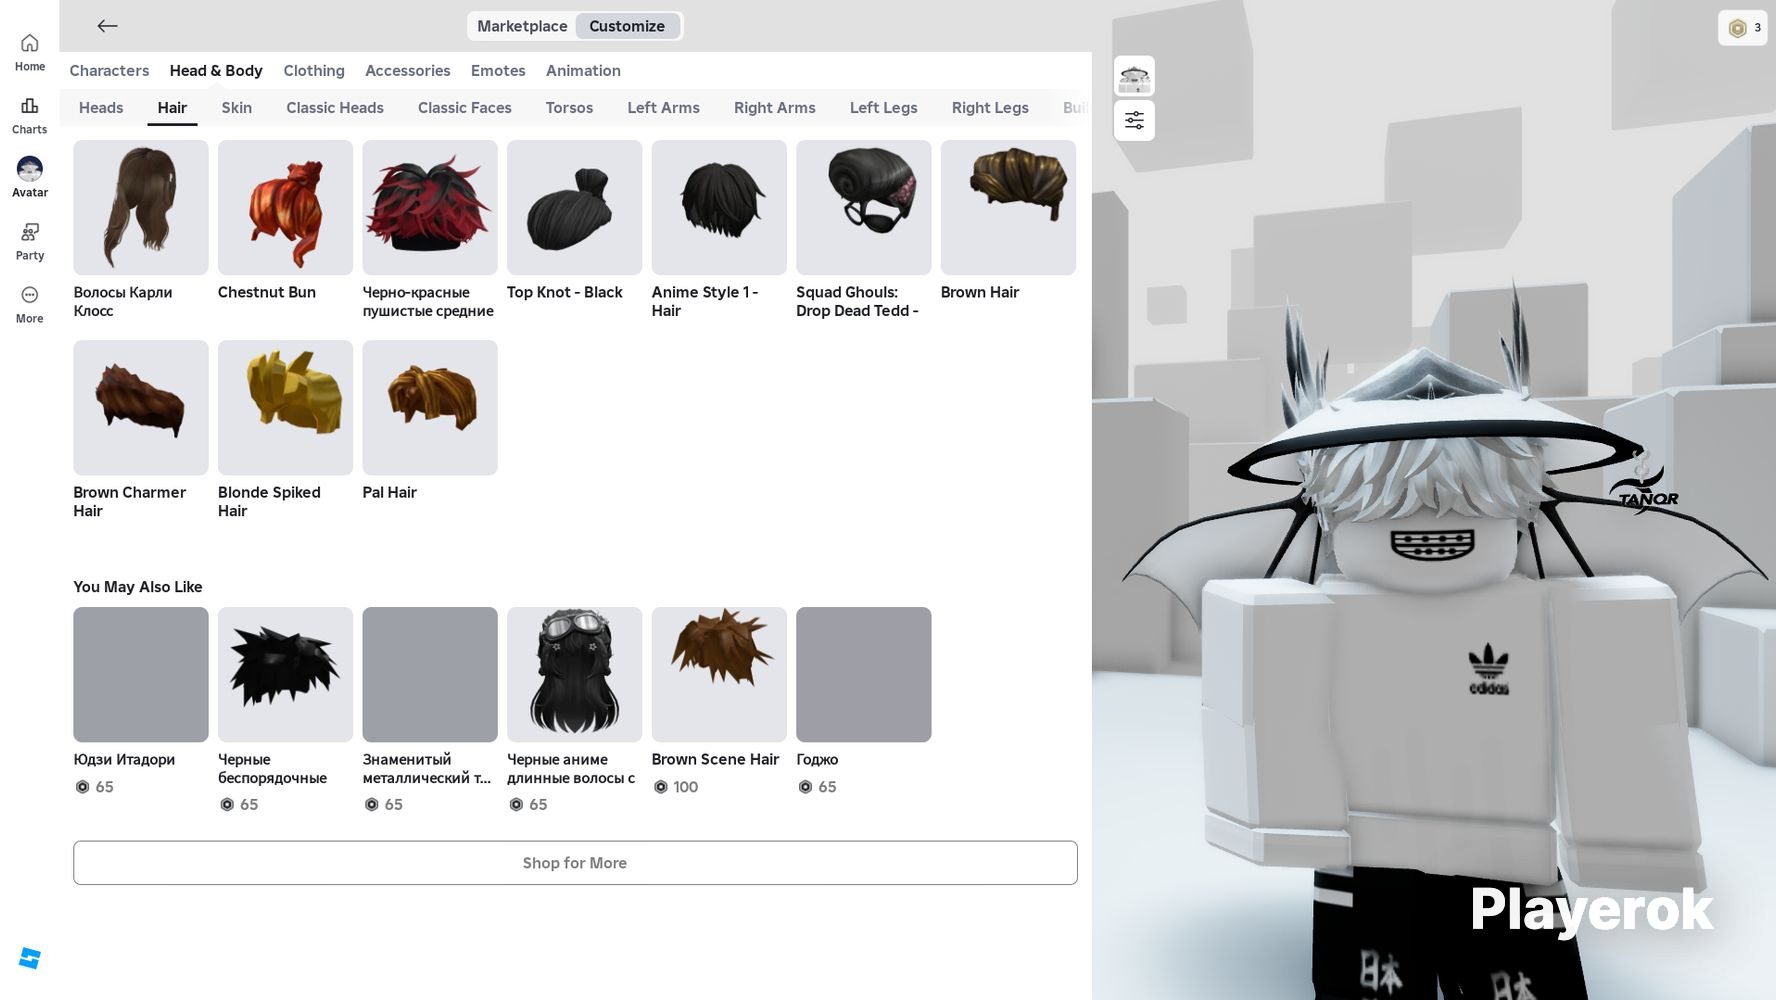Image resolution: width=1776 pixels, height=1000 pixels.
Task: Equip the Brown Charmer Hair
Action: pos(141,407)
